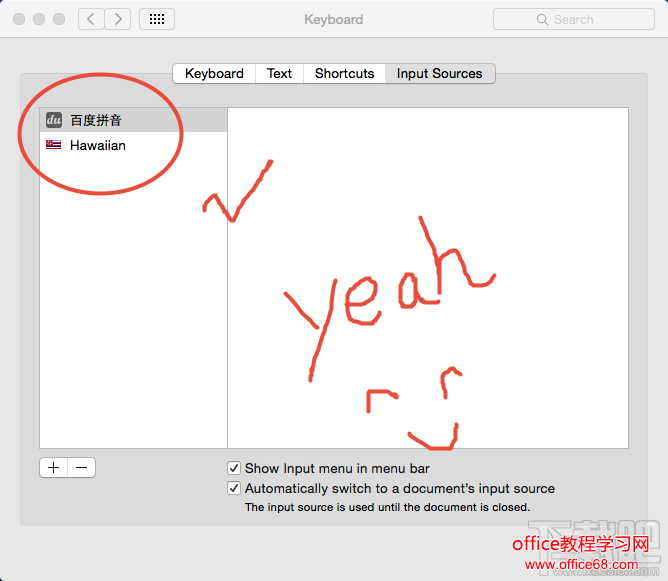Switch to the Shortcuts tab
Viewport: 668px width, 581px height.
coord(344,73)
